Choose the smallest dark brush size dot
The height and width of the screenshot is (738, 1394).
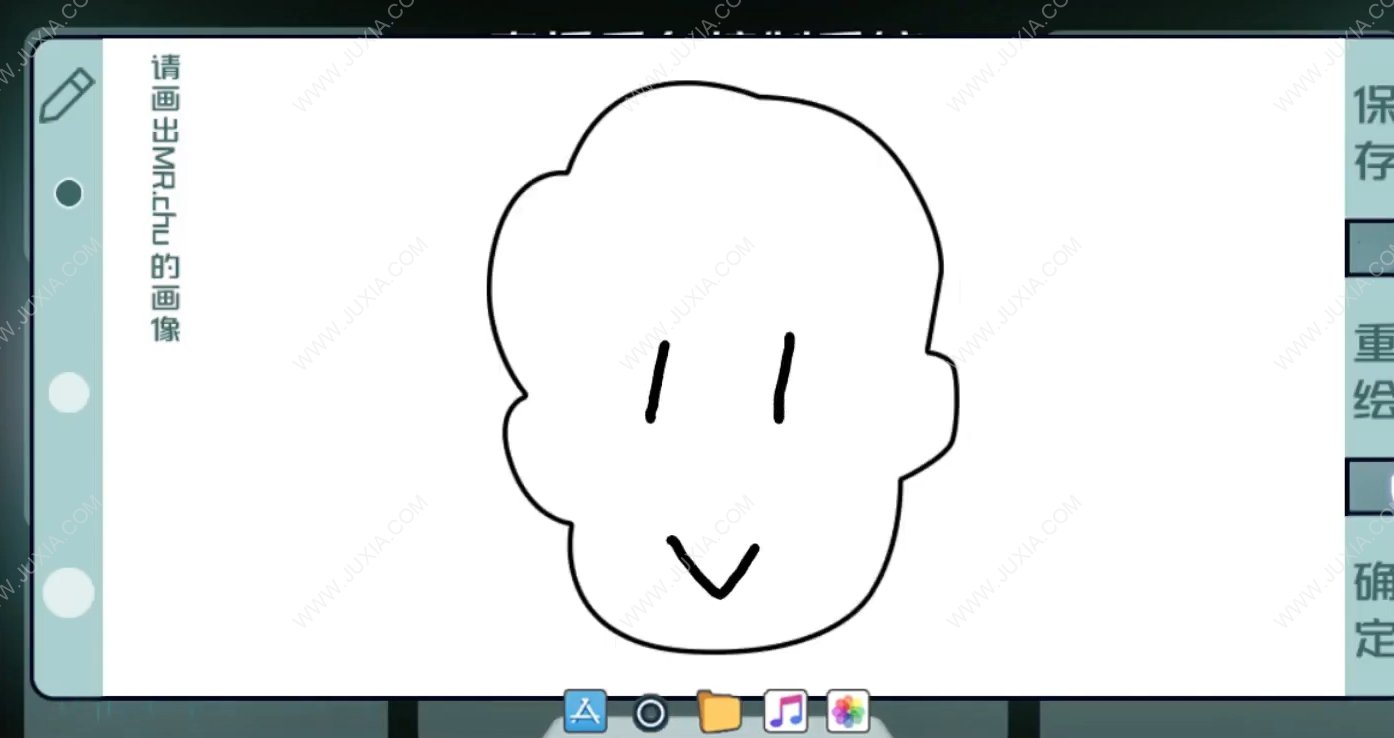[68, 192]
